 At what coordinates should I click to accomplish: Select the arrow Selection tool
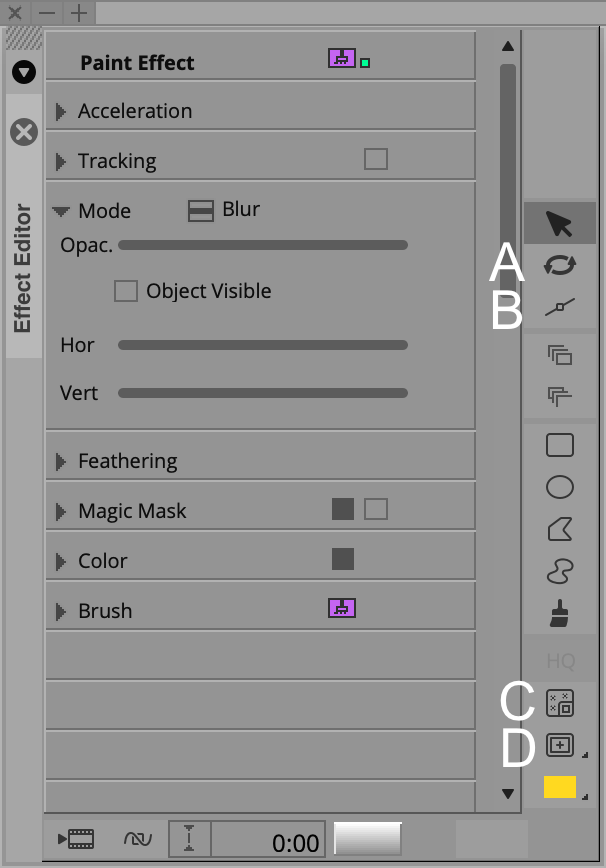click(x=560, y=223)
